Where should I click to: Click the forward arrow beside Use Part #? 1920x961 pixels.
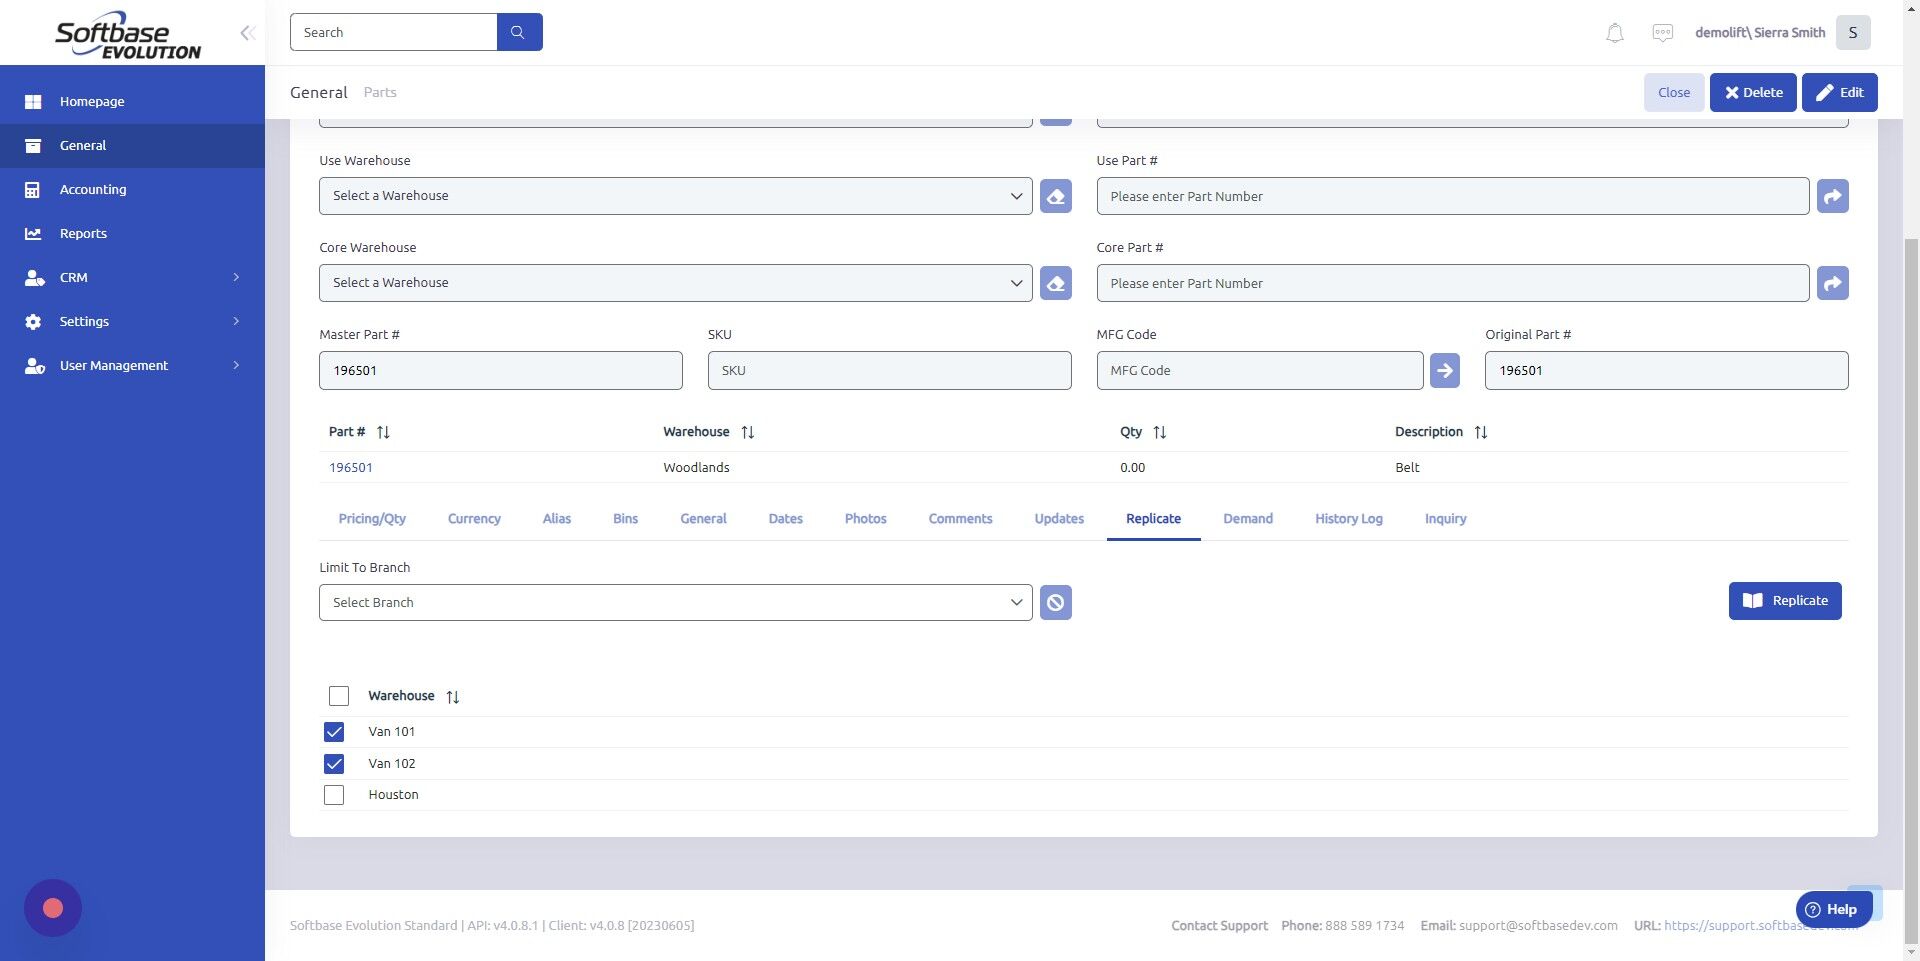(1832, 196)
